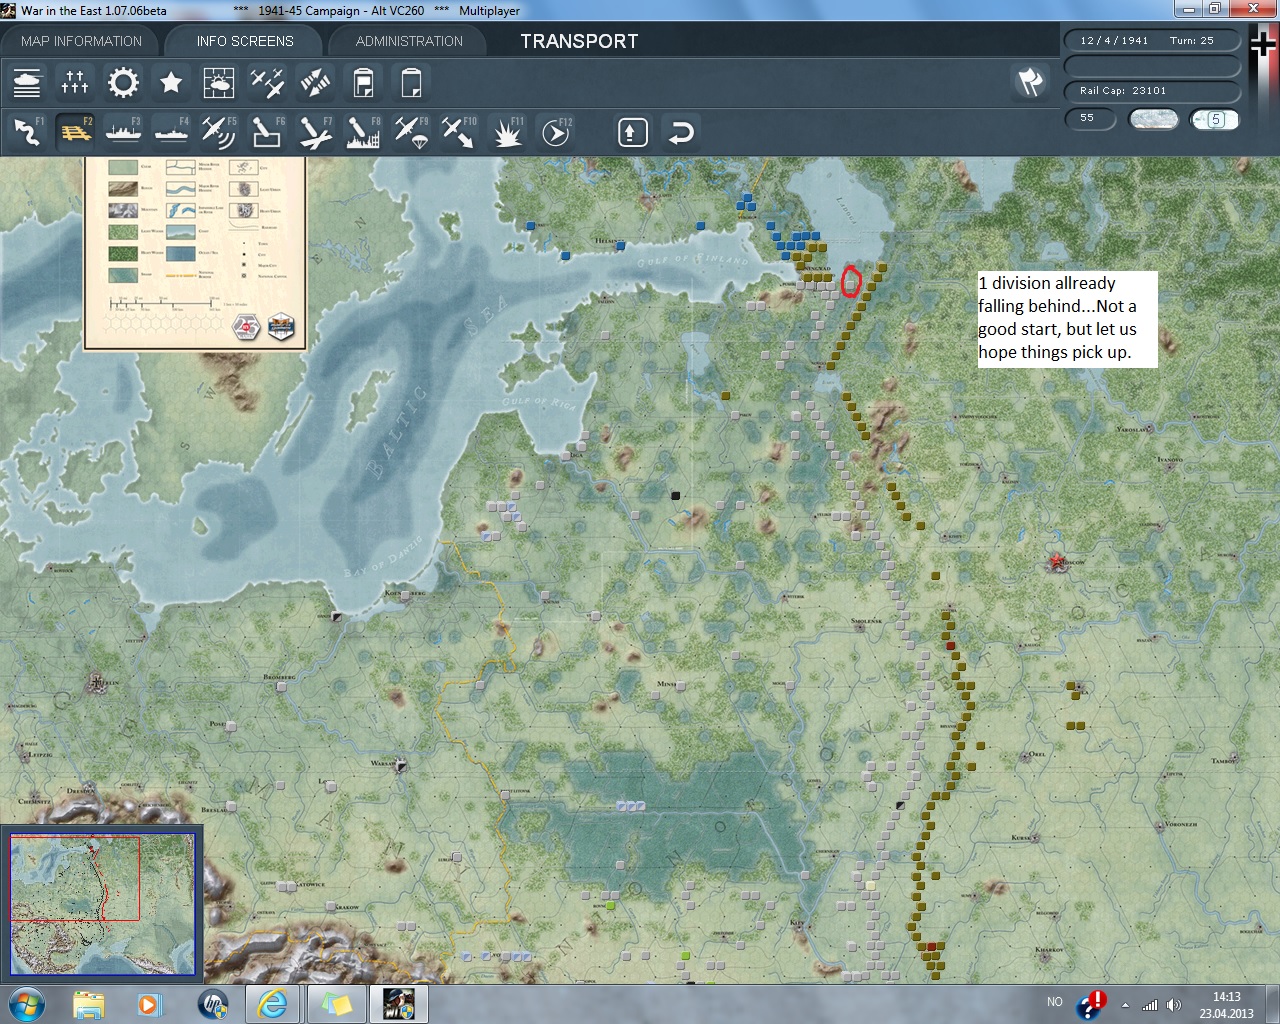The width and height of the screenshot is (1280, 1024).
Task: Open Internet Explorer from taskbar
Action: coord(272,1003)
